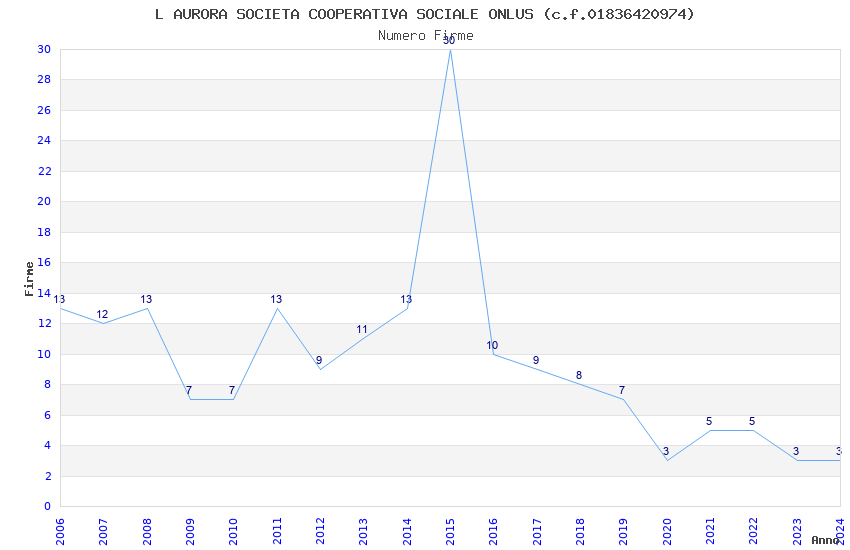850x550 pixels.
Task: Click y-axis tick label 6
Action: tap(47, 416)
